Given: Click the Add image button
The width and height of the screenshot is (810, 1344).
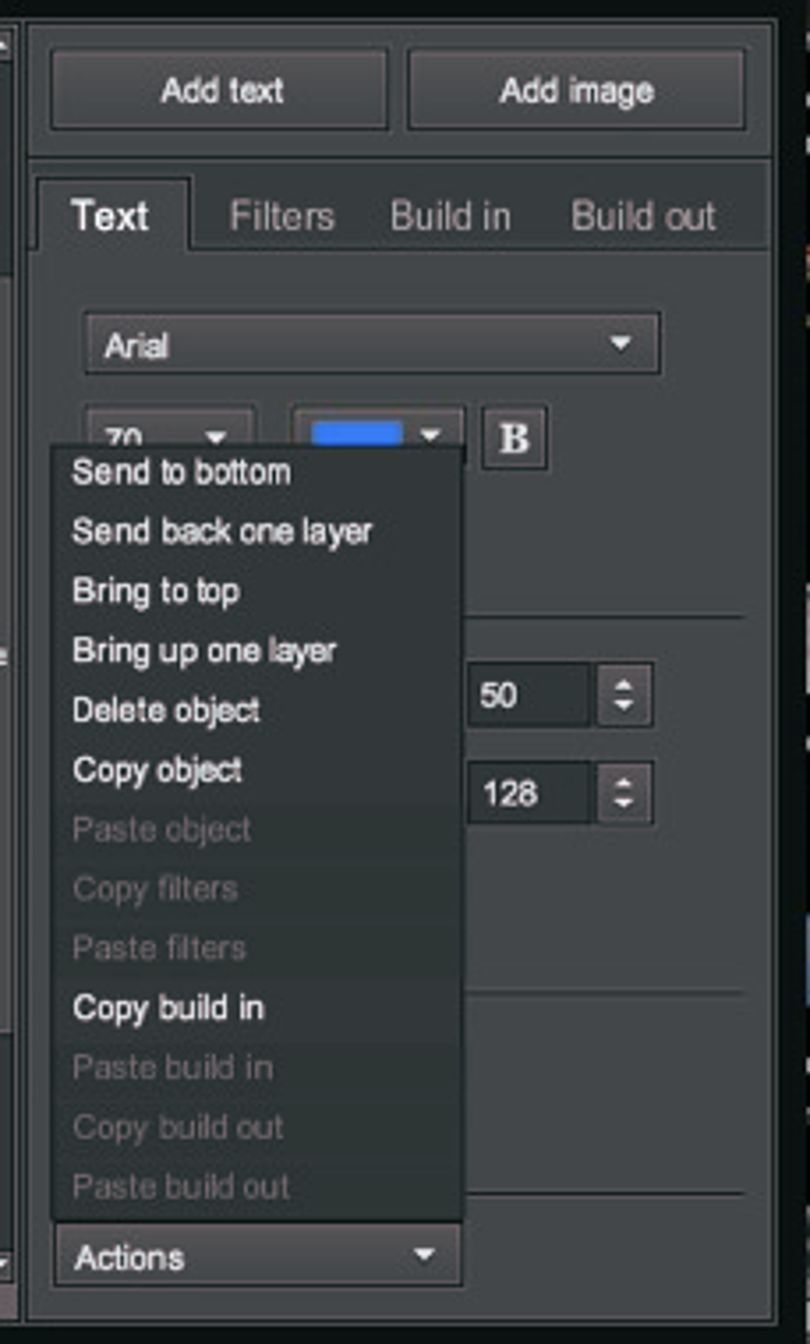Looking at the screenshot, I should 576,90.
